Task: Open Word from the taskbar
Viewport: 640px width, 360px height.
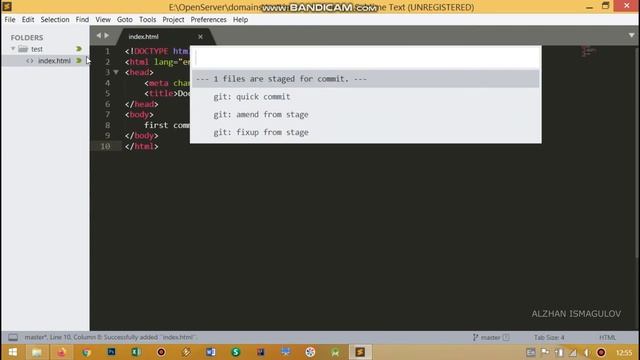Action: point(211,352)
